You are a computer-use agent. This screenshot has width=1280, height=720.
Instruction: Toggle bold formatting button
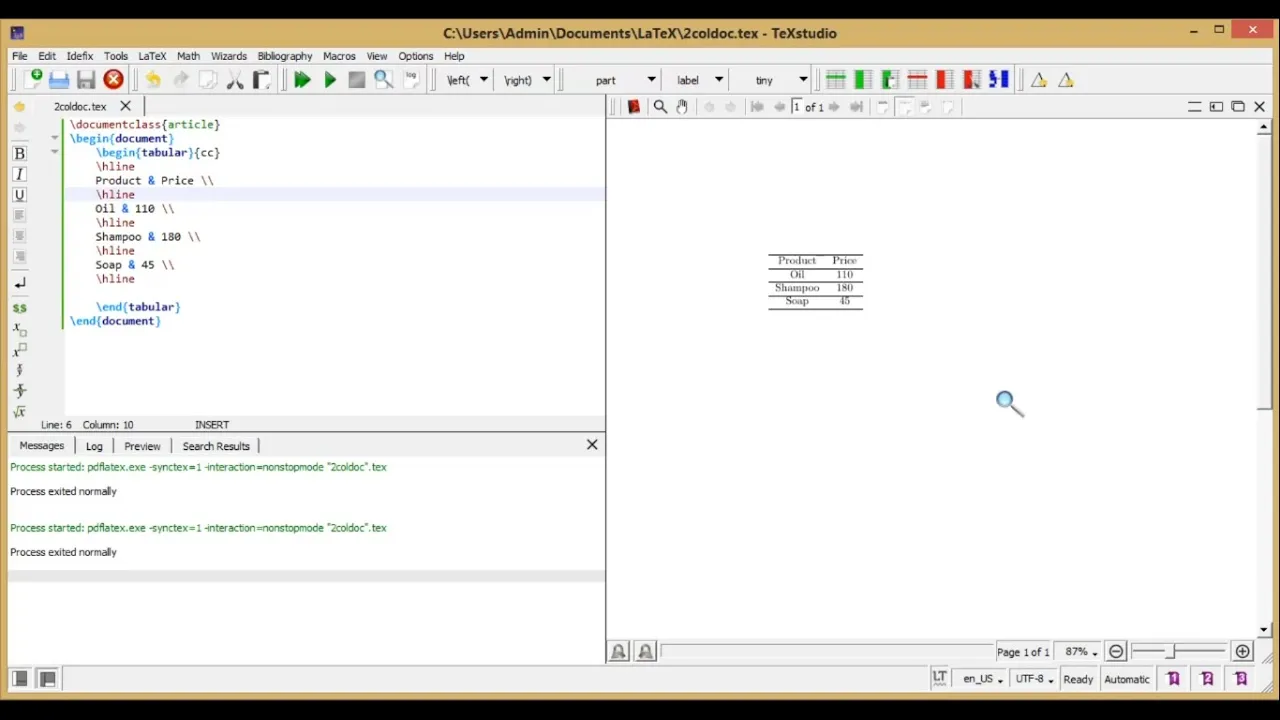tap(19, 154)
